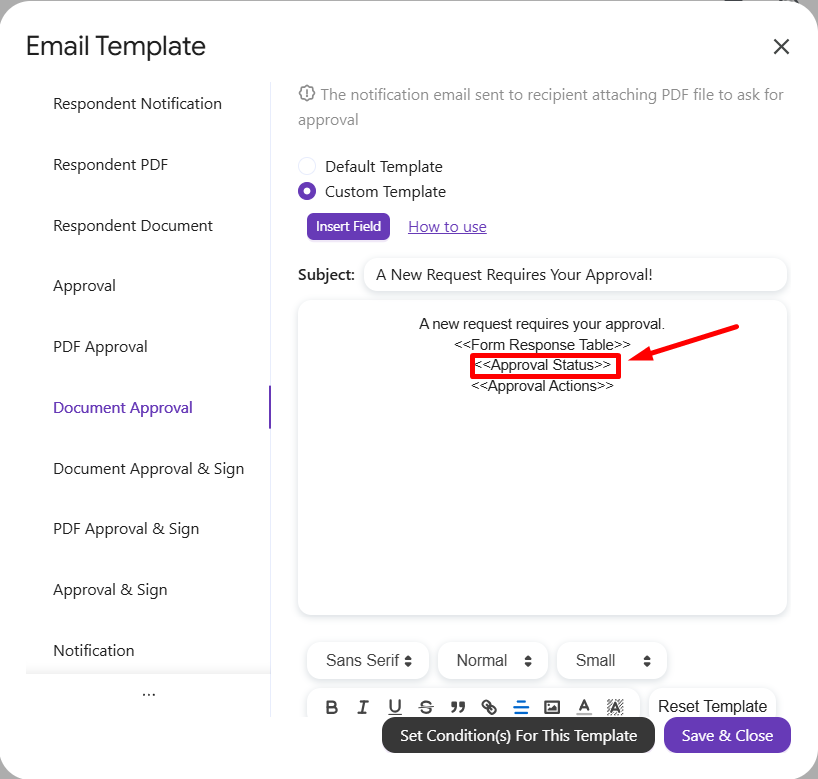Select the Custom Template radio option
Image resolution: width=818 pixels, height=779 pixels.
pos(308,192)
